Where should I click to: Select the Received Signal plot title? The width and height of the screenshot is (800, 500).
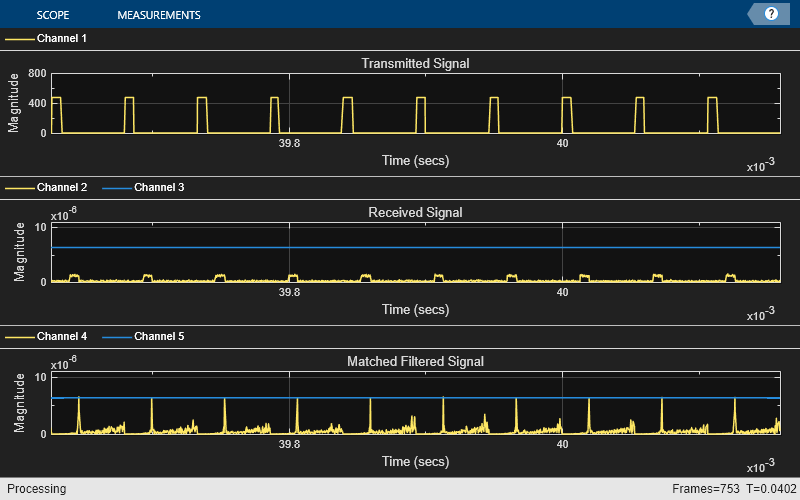coord(415,212)
